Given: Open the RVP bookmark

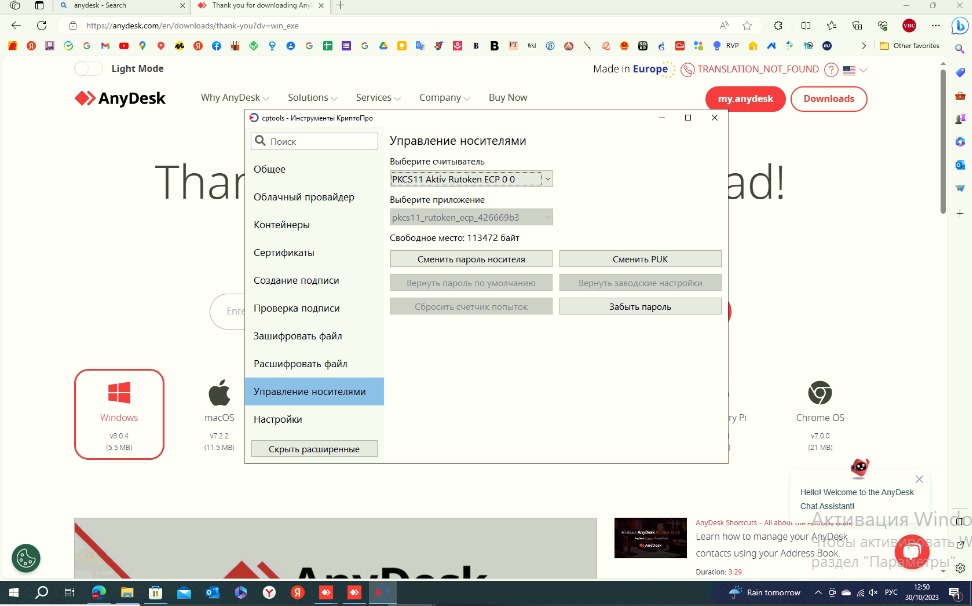Looking at the screenshot, I should pyautogui.click(x=727, y=46).
